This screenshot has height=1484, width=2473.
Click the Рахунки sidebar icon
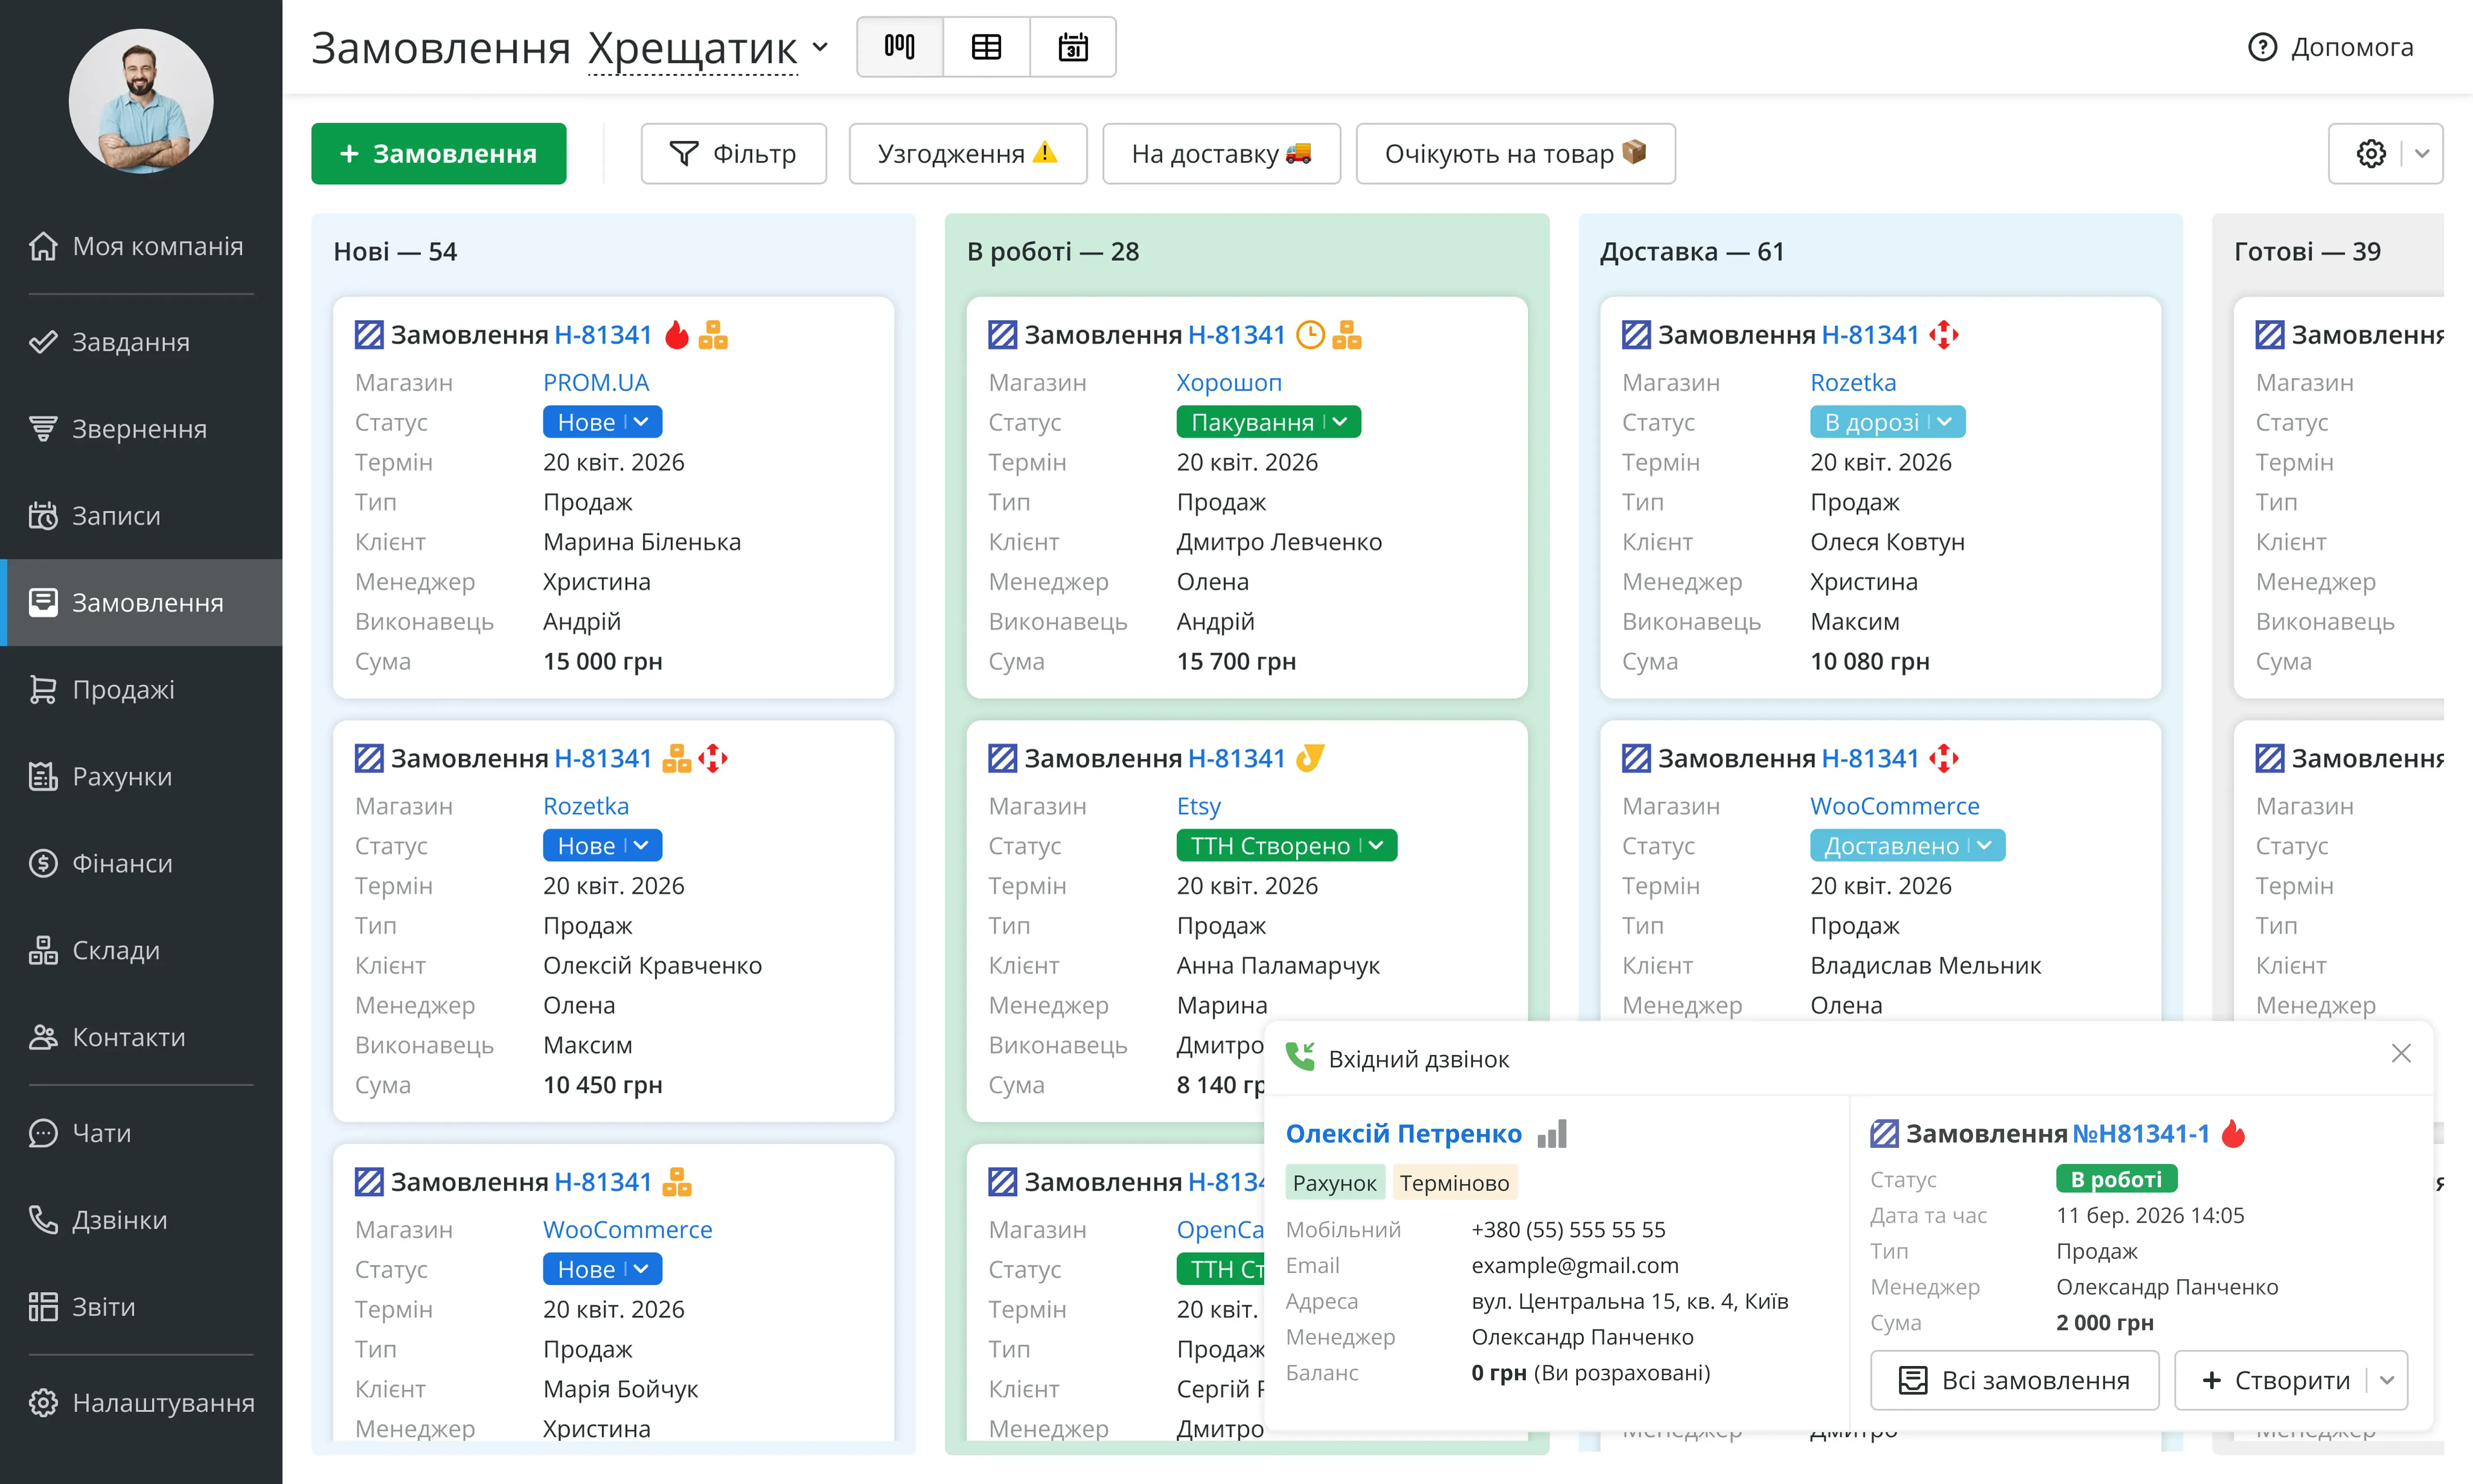pos(43,777)
